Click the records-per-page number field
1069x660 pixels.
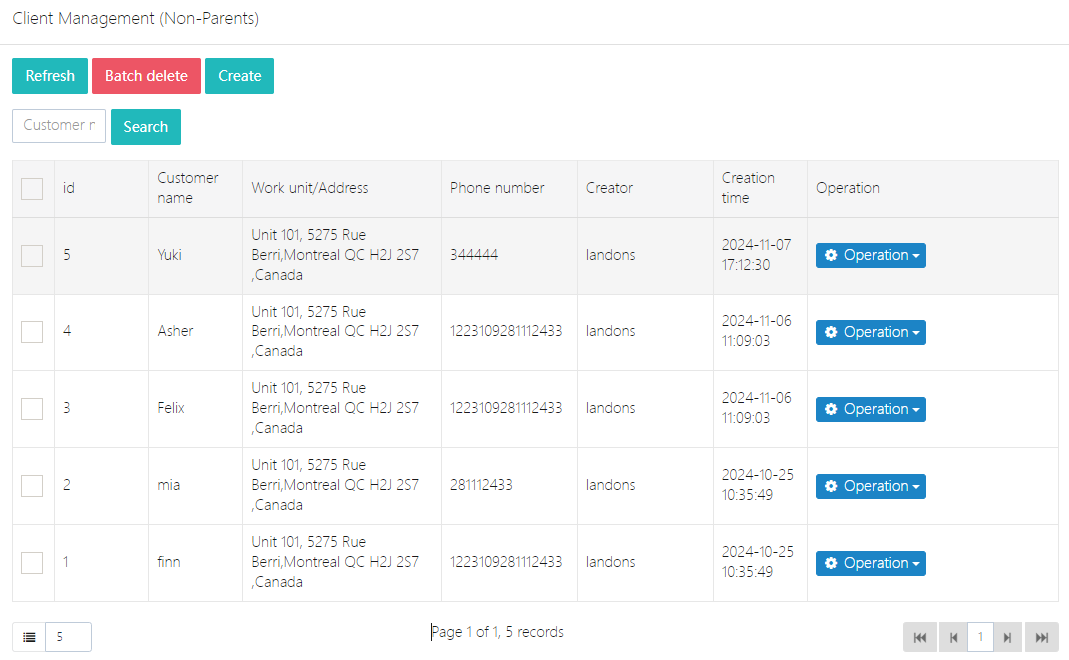click(x=68, y=637)
